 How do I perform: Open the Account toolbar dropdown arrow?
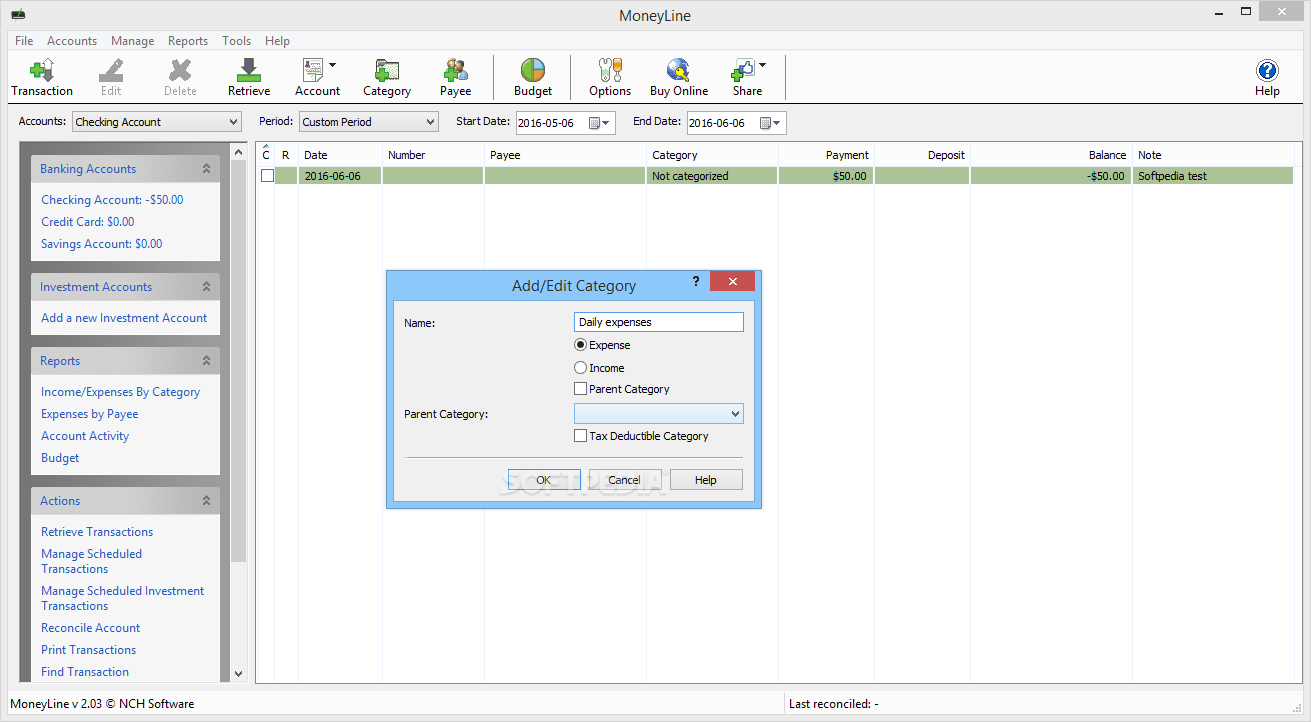click(x=333, y=66)
